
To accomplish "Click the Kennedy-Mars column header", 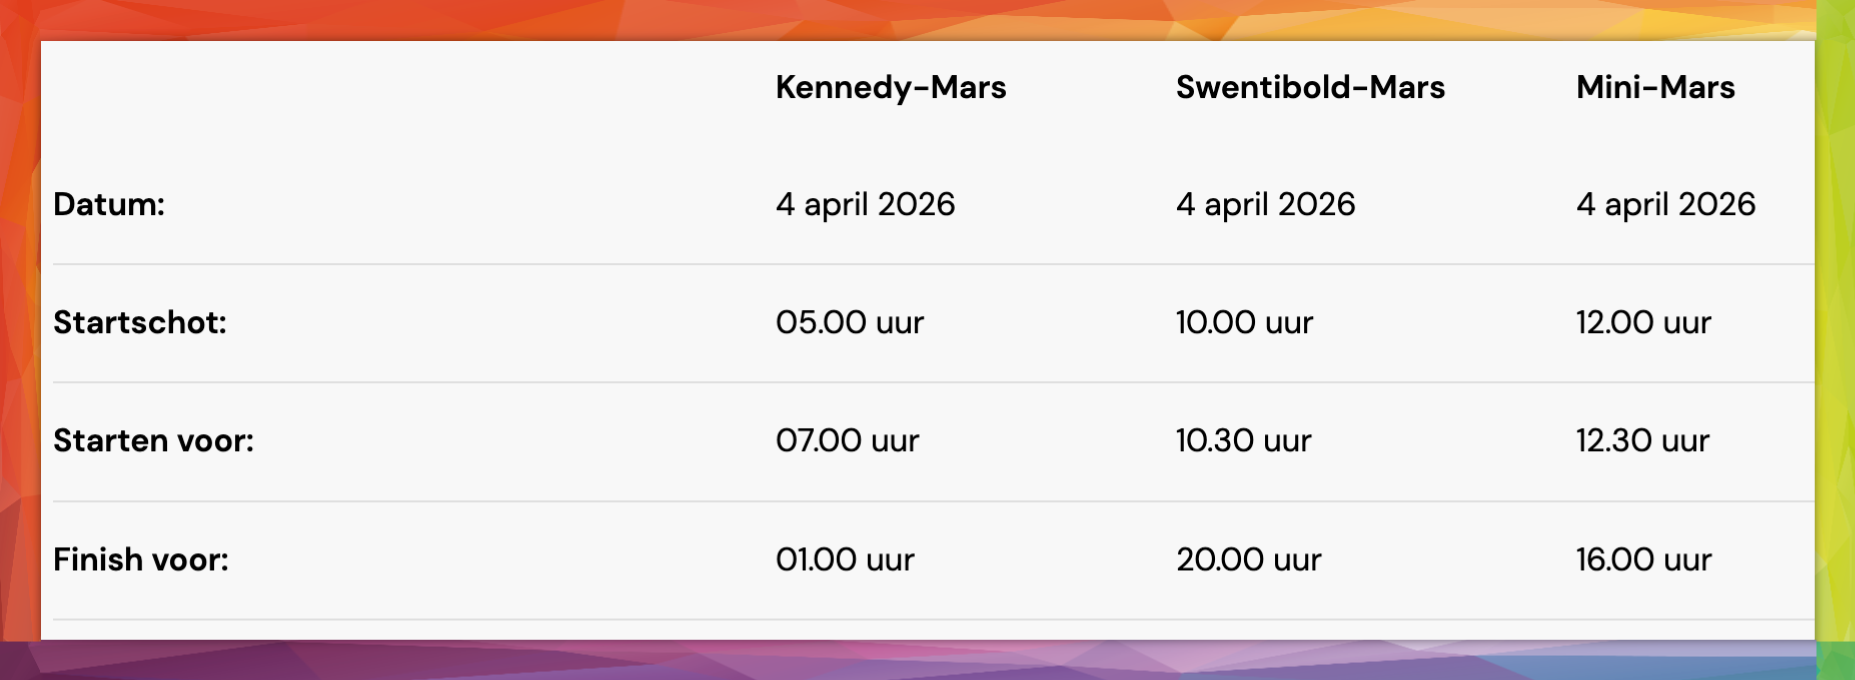I will (890, 88).
